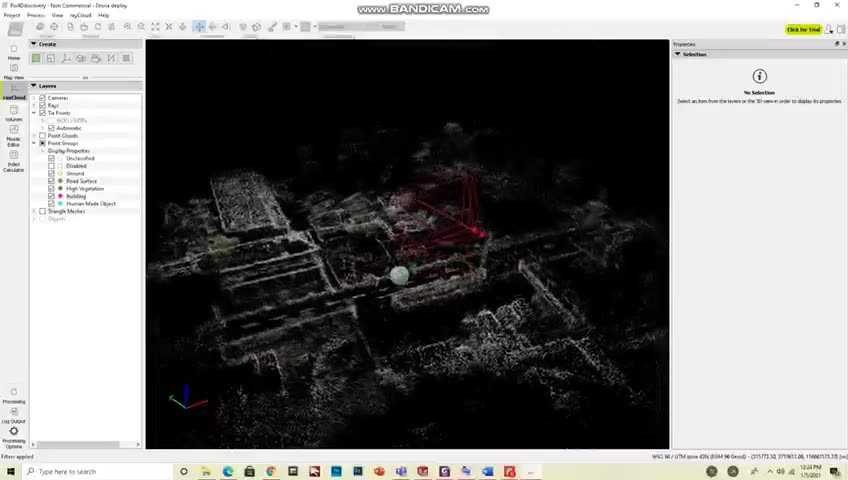This screenshot has height=480, width=848.
Task: Expand the Triangle Meshes tree node
Action: point(34,211)
